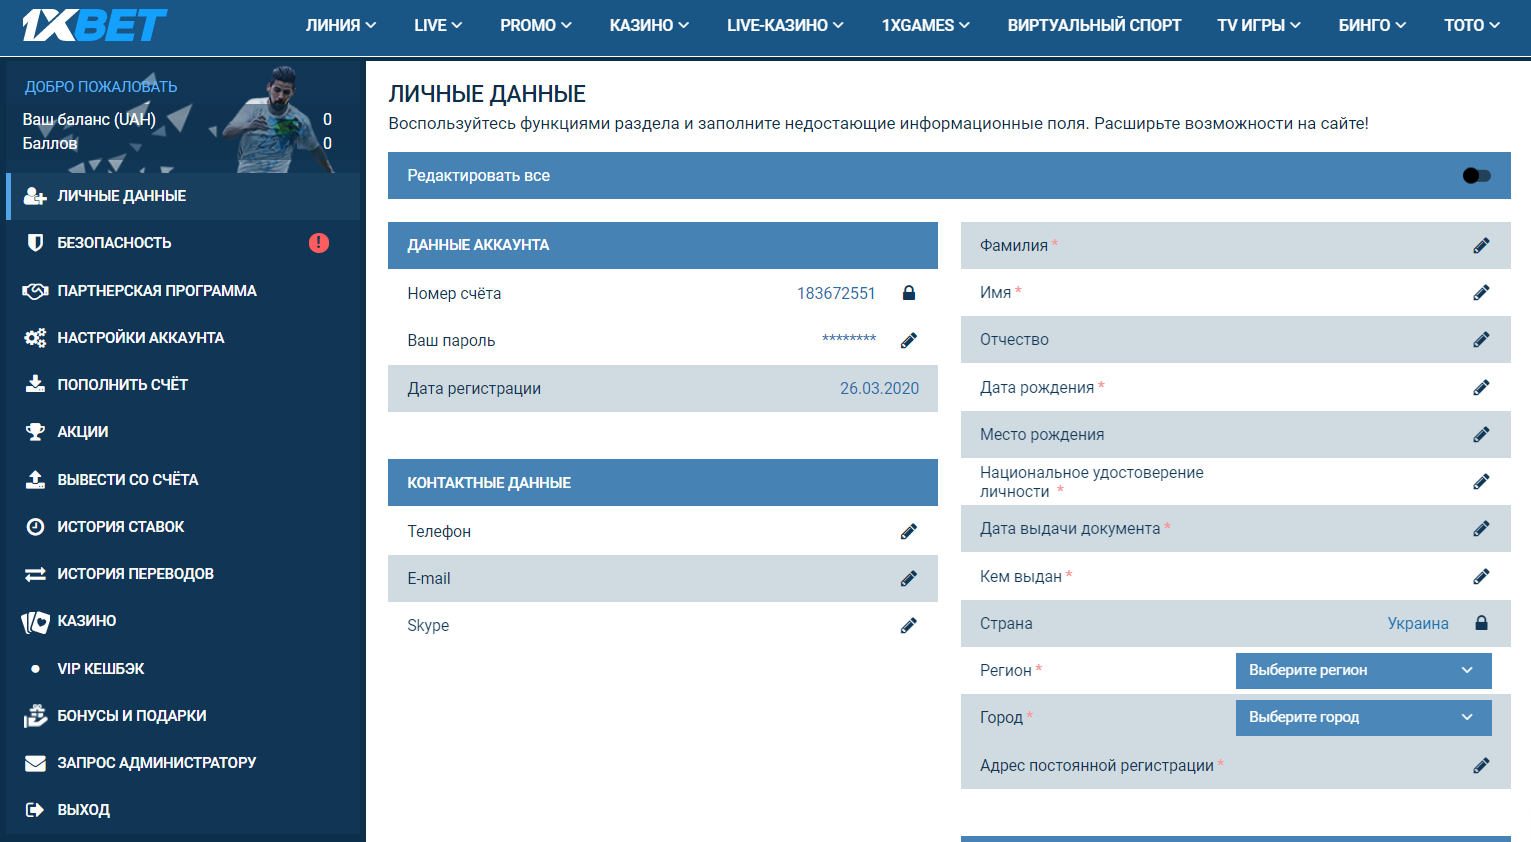
Task: Click the pencil icon next to Фамилия
Action: coord(1481,246)
